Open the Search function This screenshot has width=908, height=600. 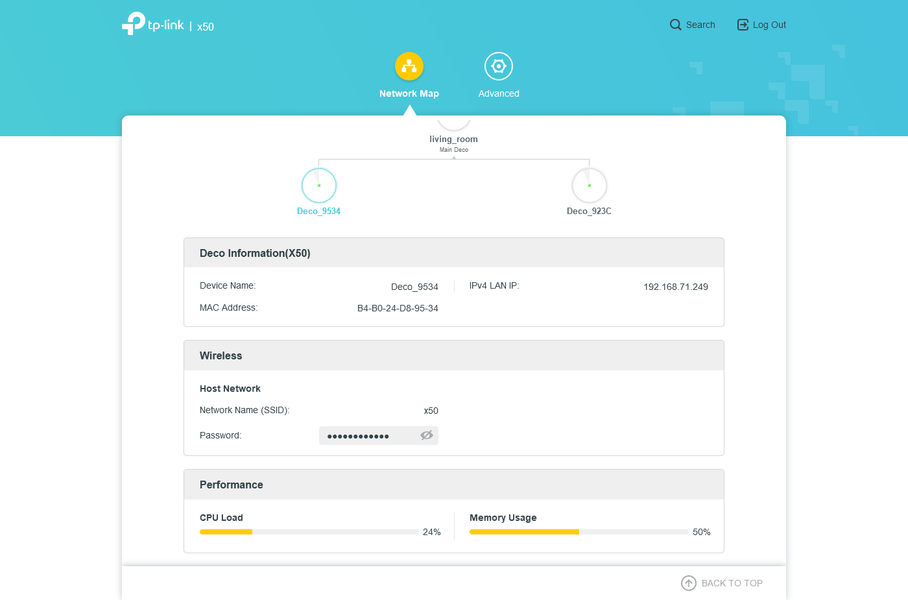pos(693,25)
